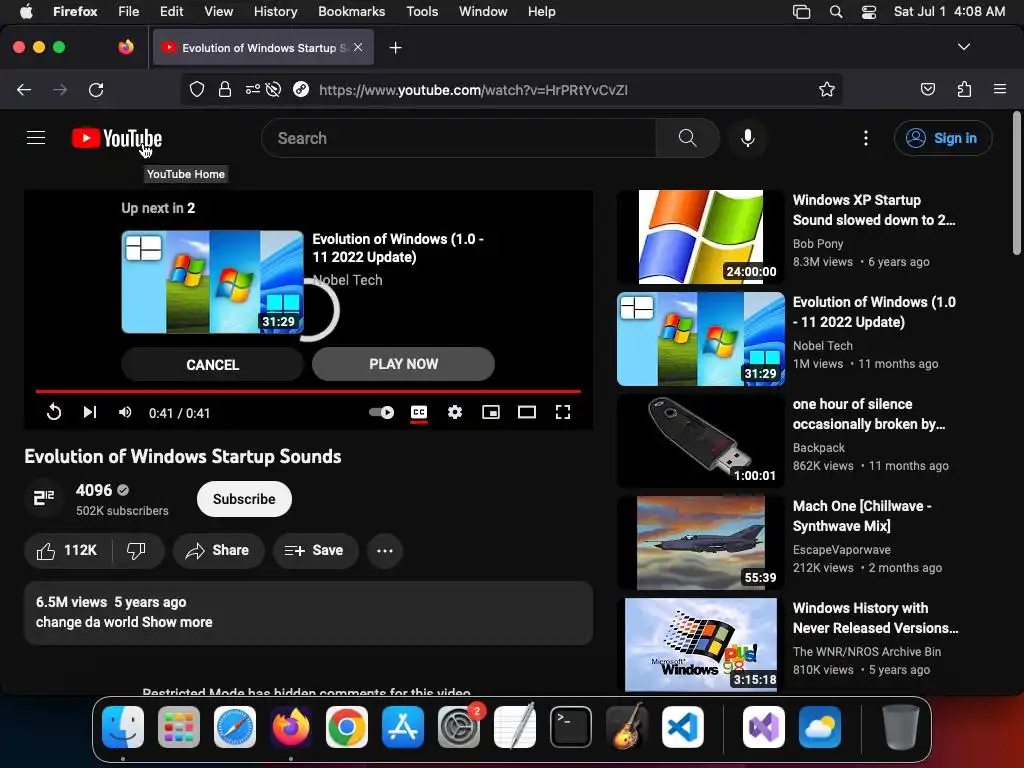The width and height of the screenshot is (1024, 768).
Task: Open player settings gear
Action: [x=455, y=412]
